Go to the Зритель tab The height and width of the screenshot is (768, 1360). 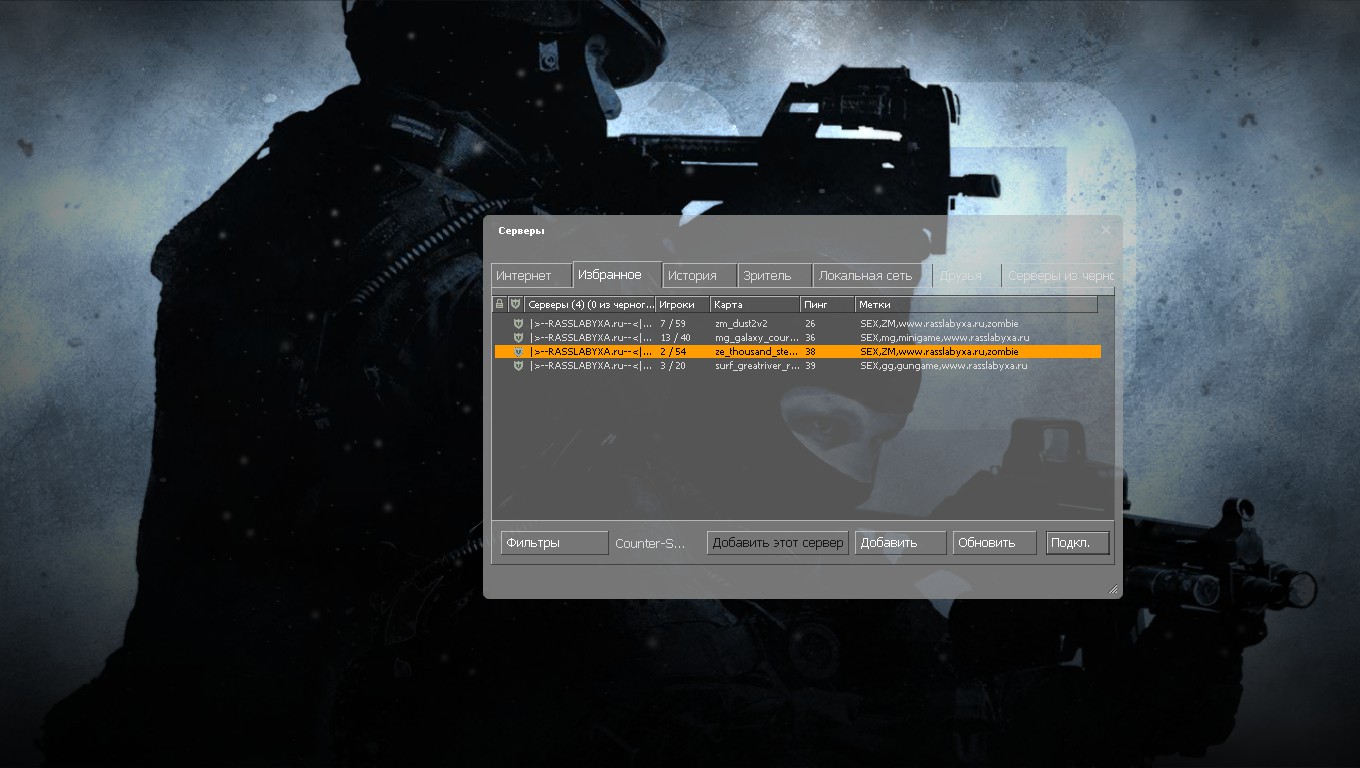(775, 275)
